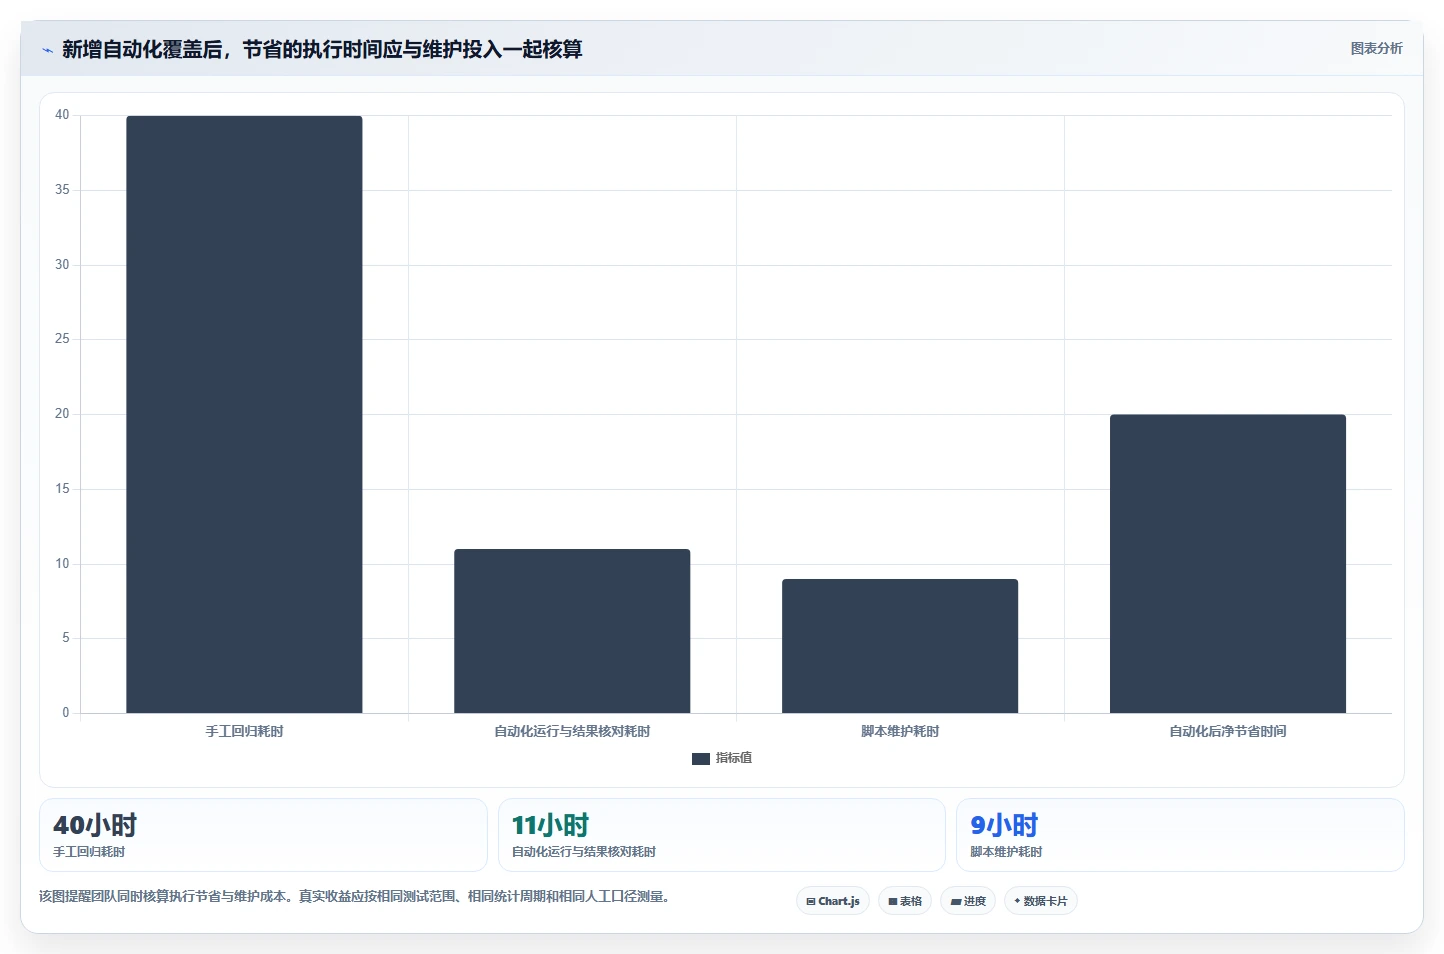Click the axis label 自动化运行与结果核对耗时
Viewport: 1444px width, 954px height.
coord(572,732)
